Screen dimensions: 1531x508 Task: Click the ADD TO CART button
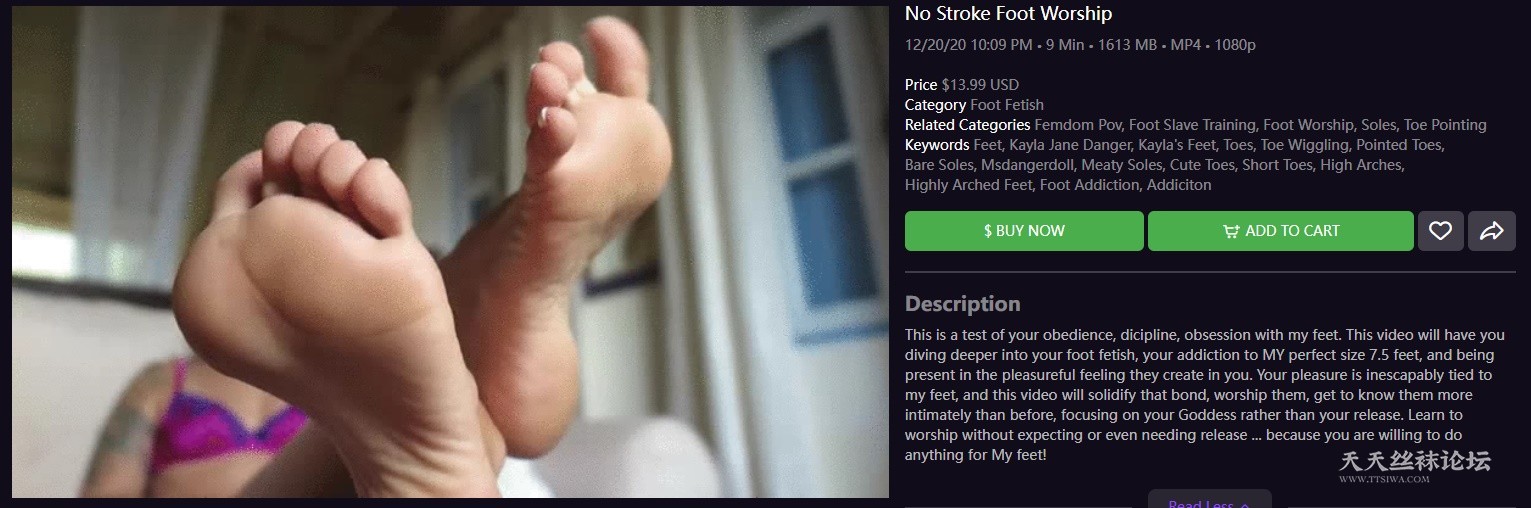(x=1281, y=231)
